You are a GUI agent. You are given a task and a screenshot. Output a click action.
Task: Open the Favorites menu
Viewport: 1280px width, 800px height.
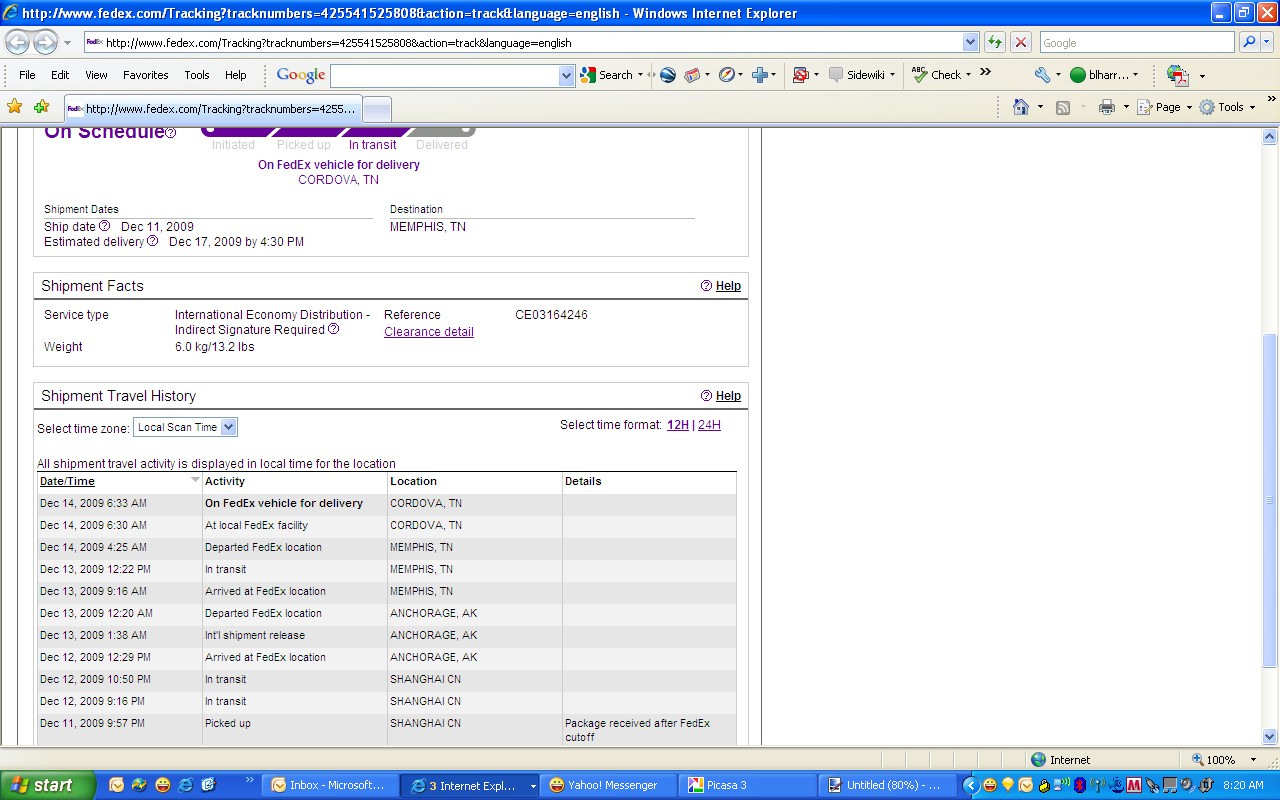pos(146,75)
